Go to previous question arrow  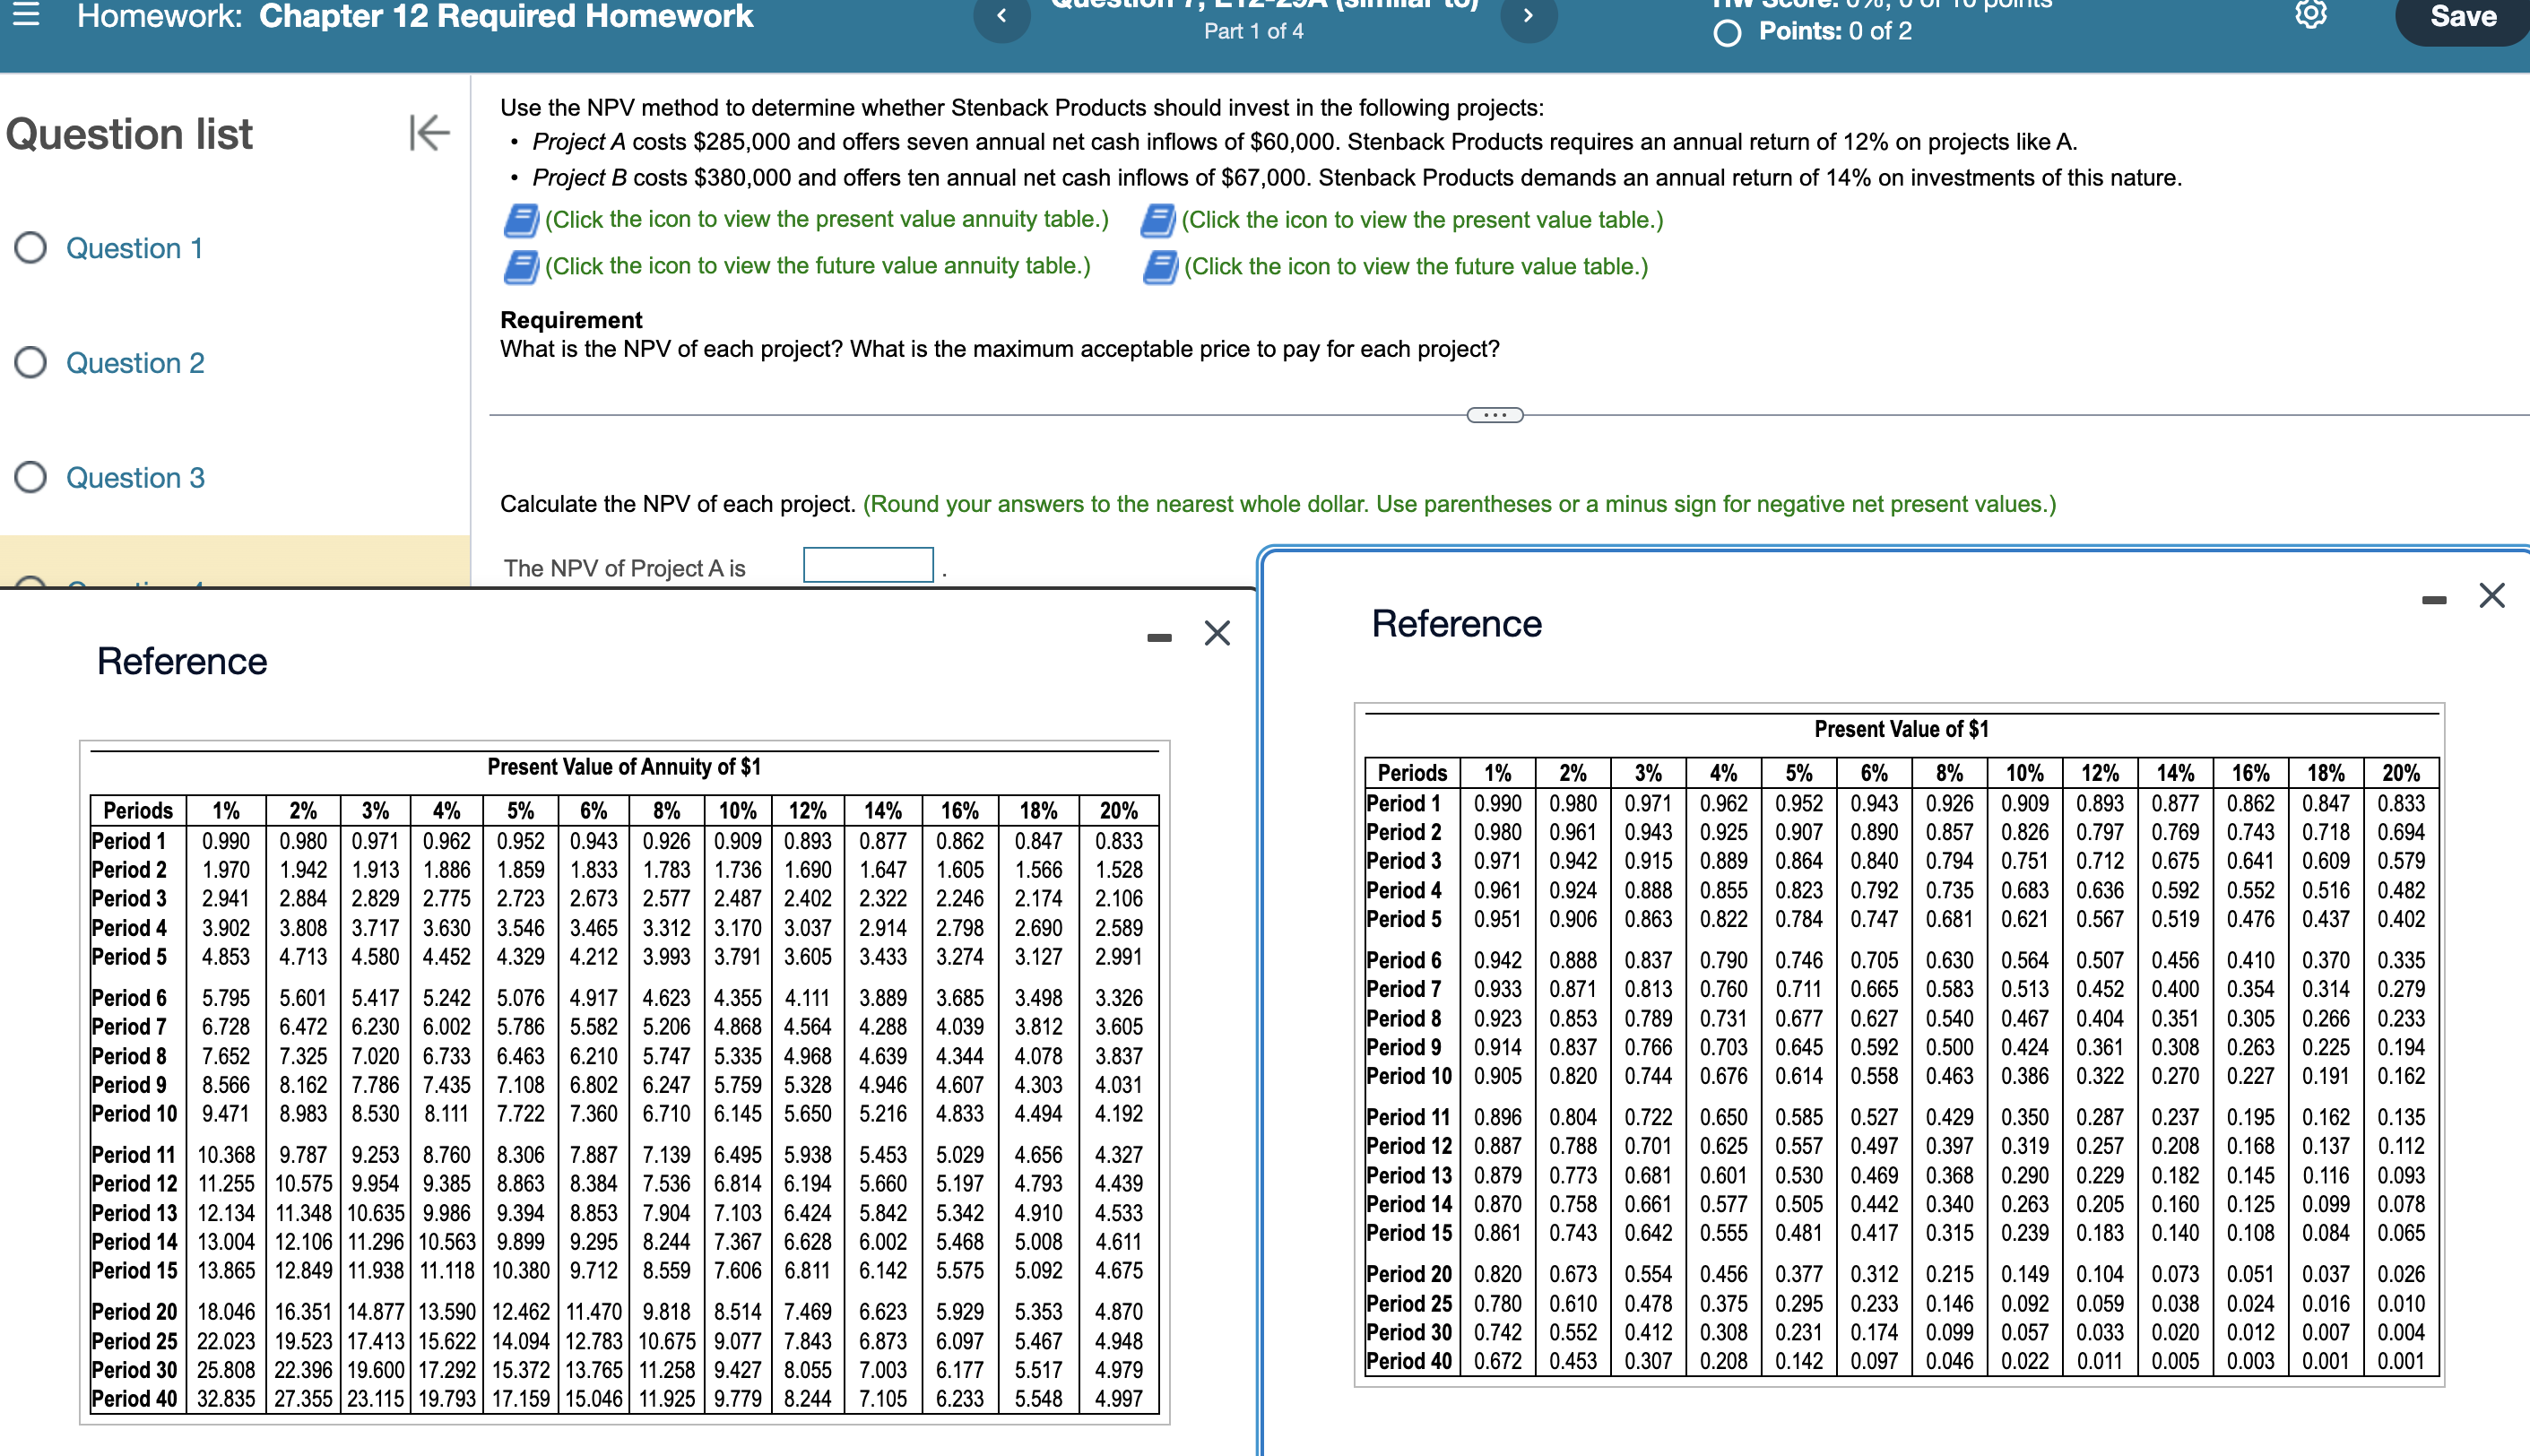pyautogui.click(x=1001, y=16)
